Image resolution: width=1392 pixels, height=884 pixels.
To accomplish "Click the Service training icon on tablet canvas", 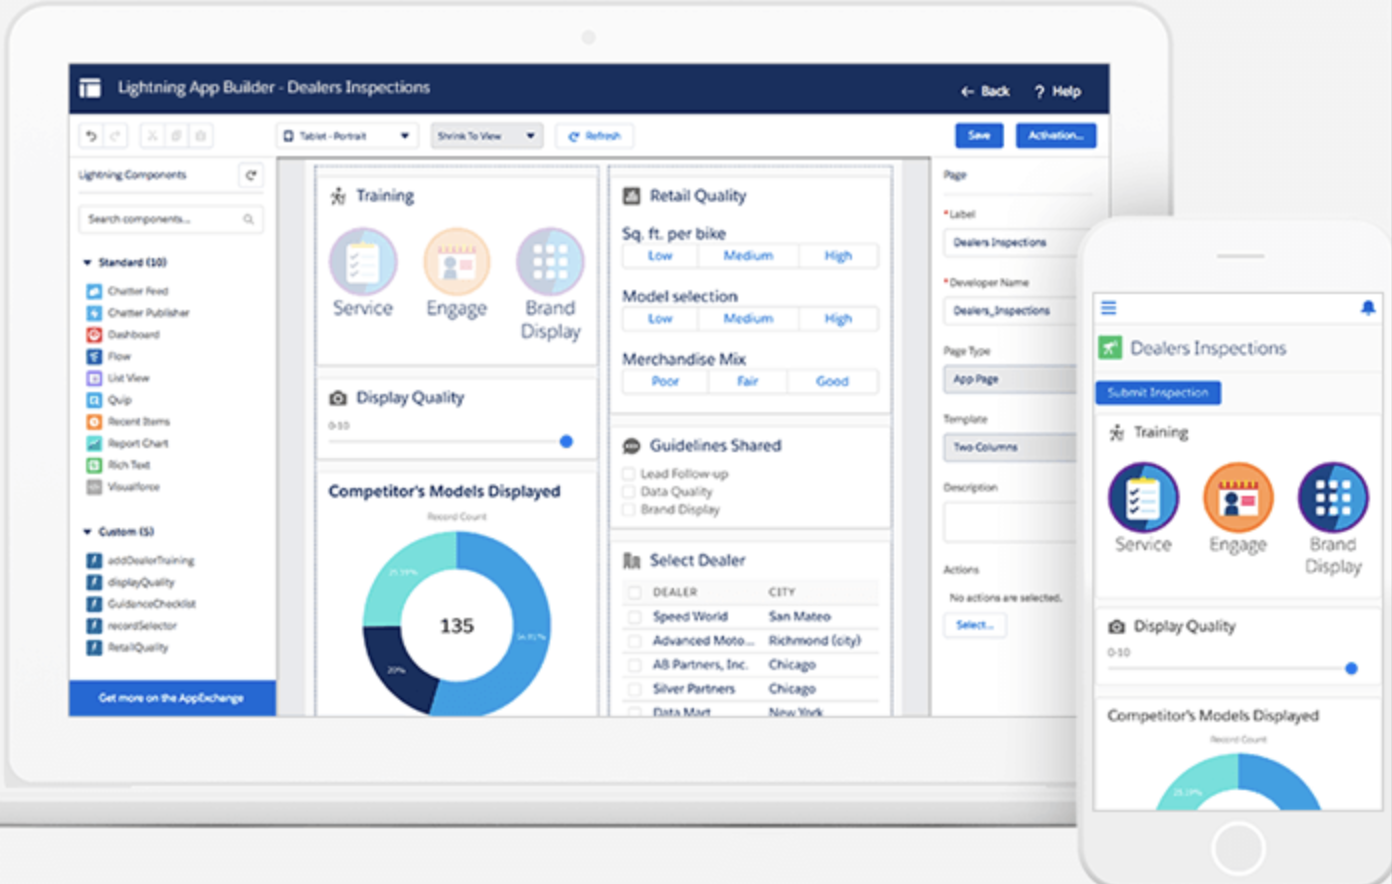I will pyautogui.click(x=363, y=262).
